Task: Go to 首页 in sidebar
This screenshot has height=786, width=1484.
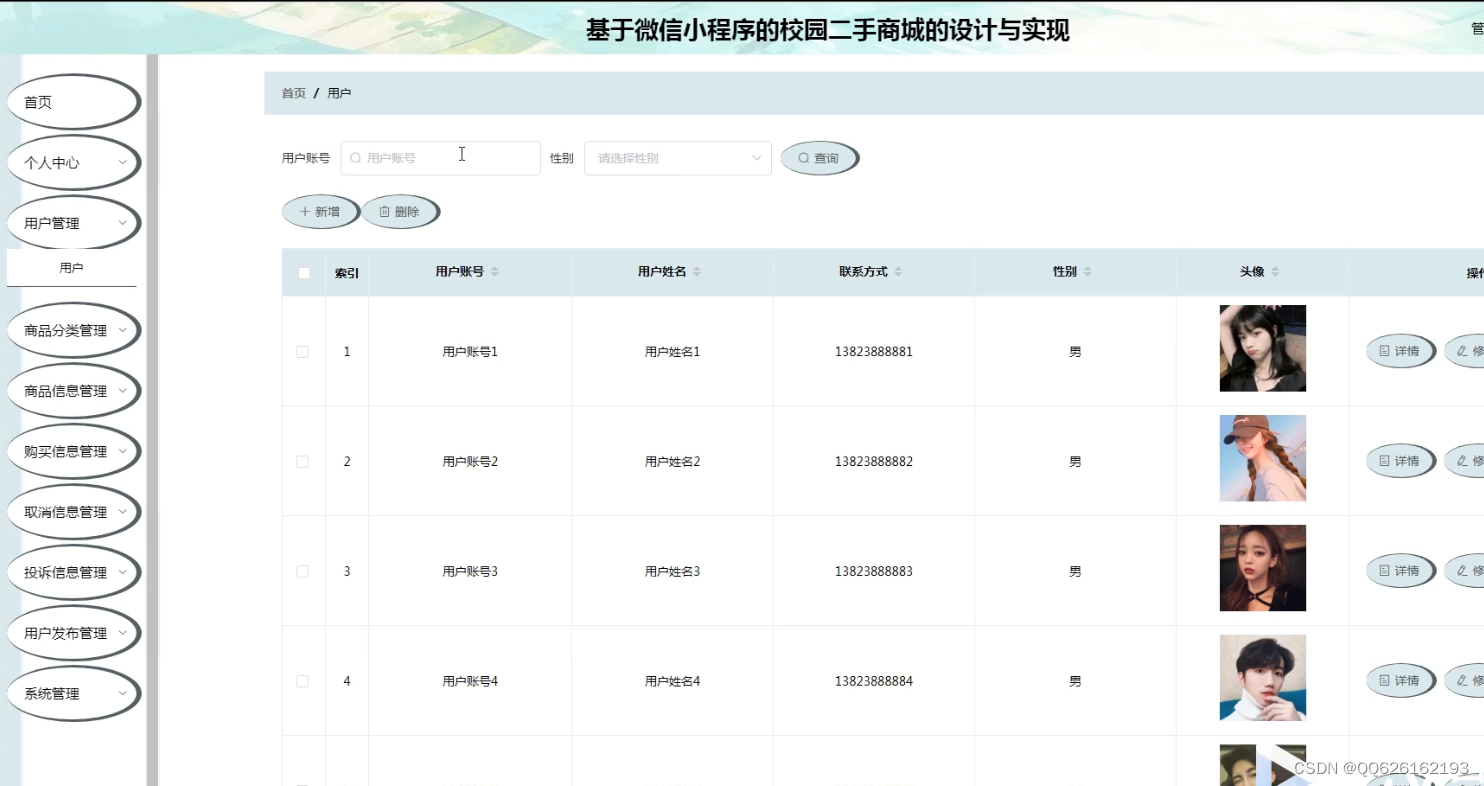Action: click(73, 102)
